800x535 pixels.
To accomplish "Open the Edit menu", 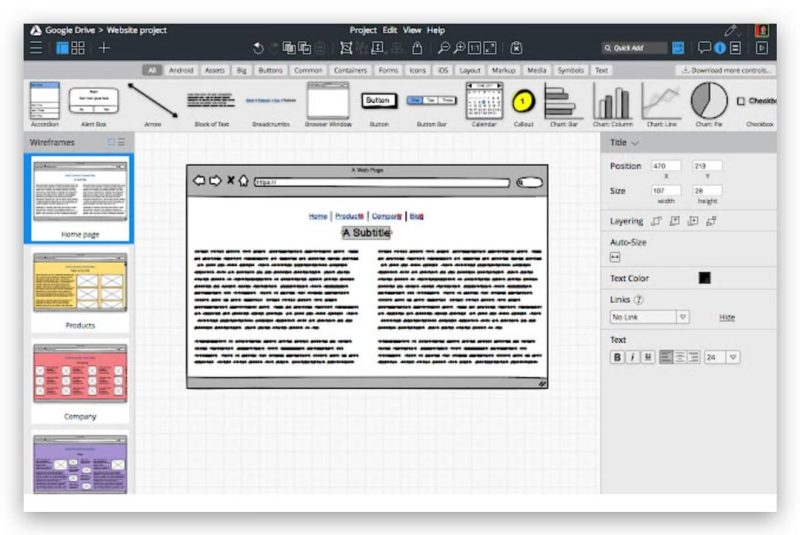I will point(390,30).
